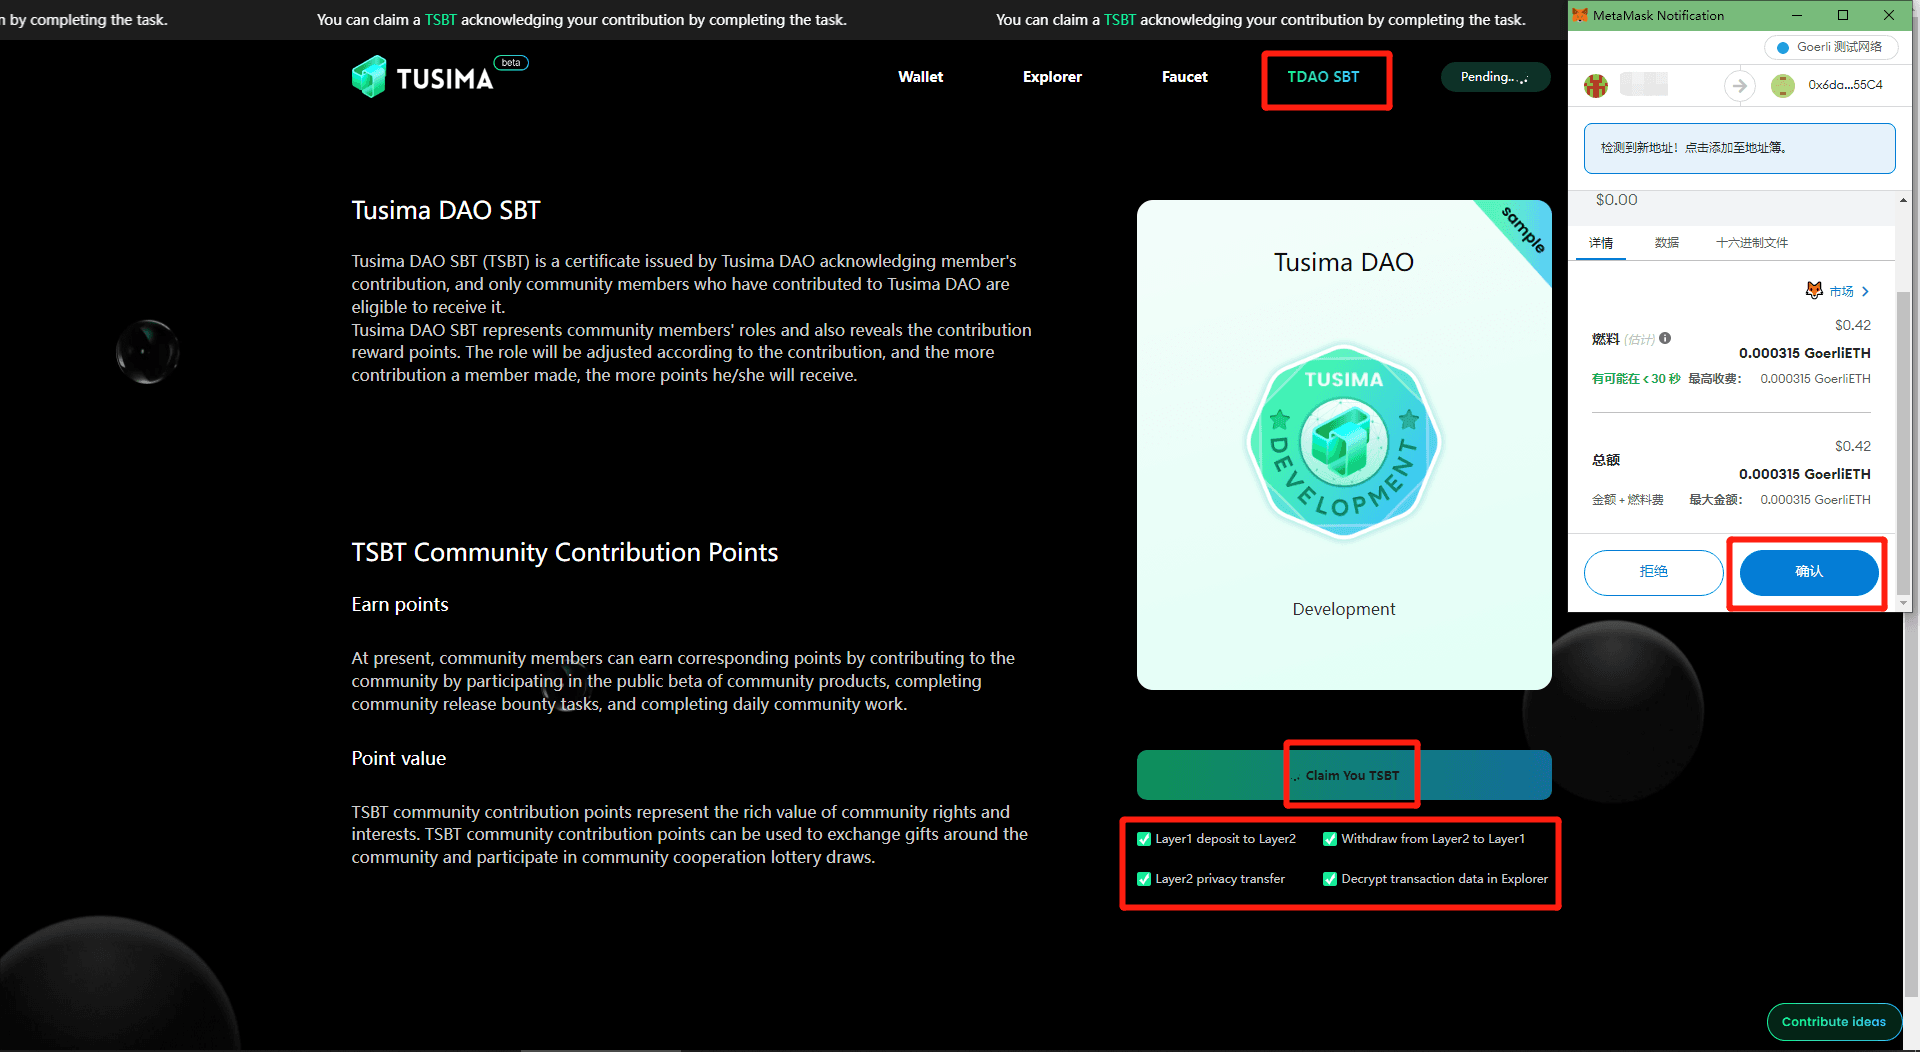
Task: Open the Explorer page
Action: (x=1052, y=77)
